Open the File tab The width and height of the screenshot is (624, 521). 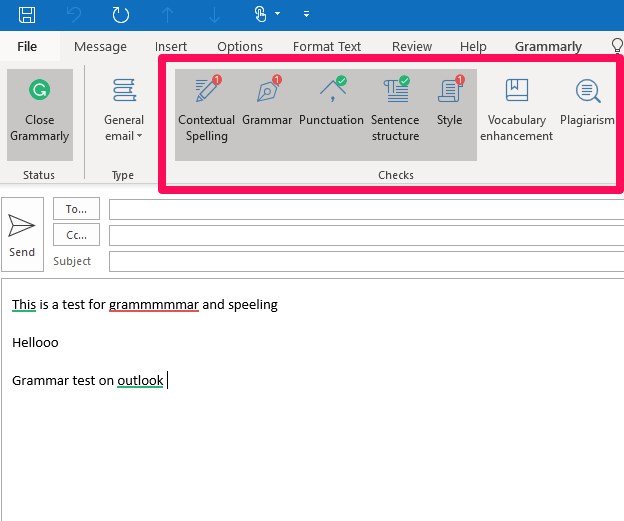tap(27, 47)
